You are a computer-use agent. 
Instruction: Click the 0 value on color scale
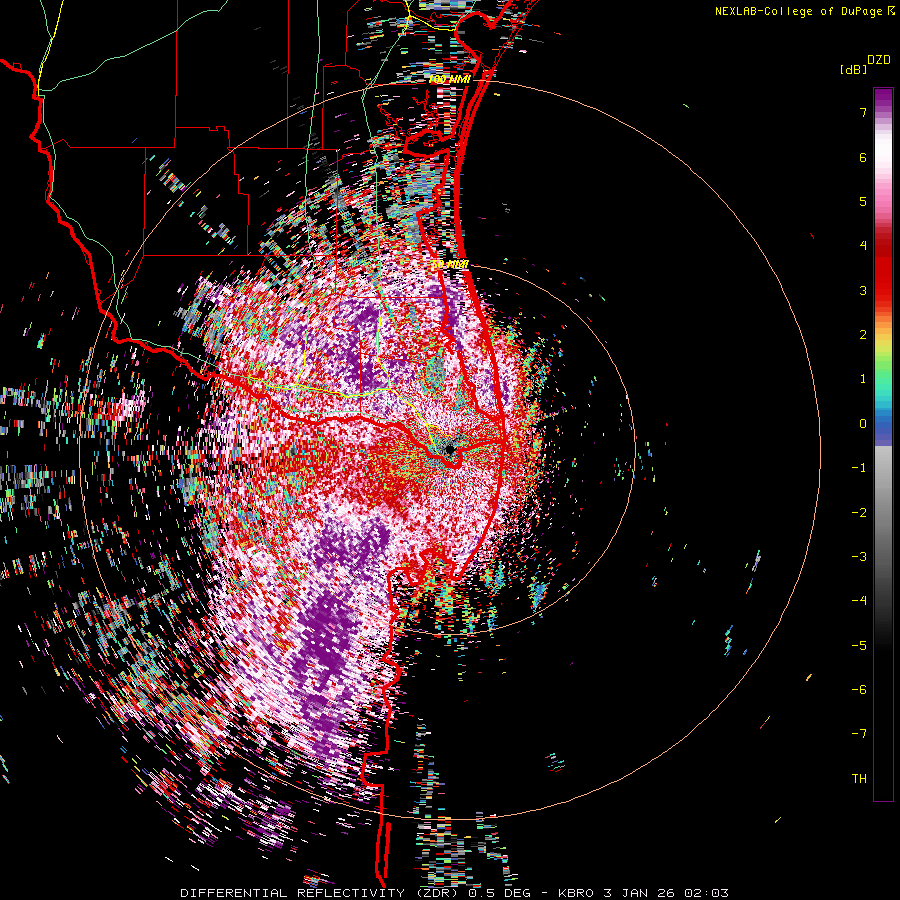863,424
